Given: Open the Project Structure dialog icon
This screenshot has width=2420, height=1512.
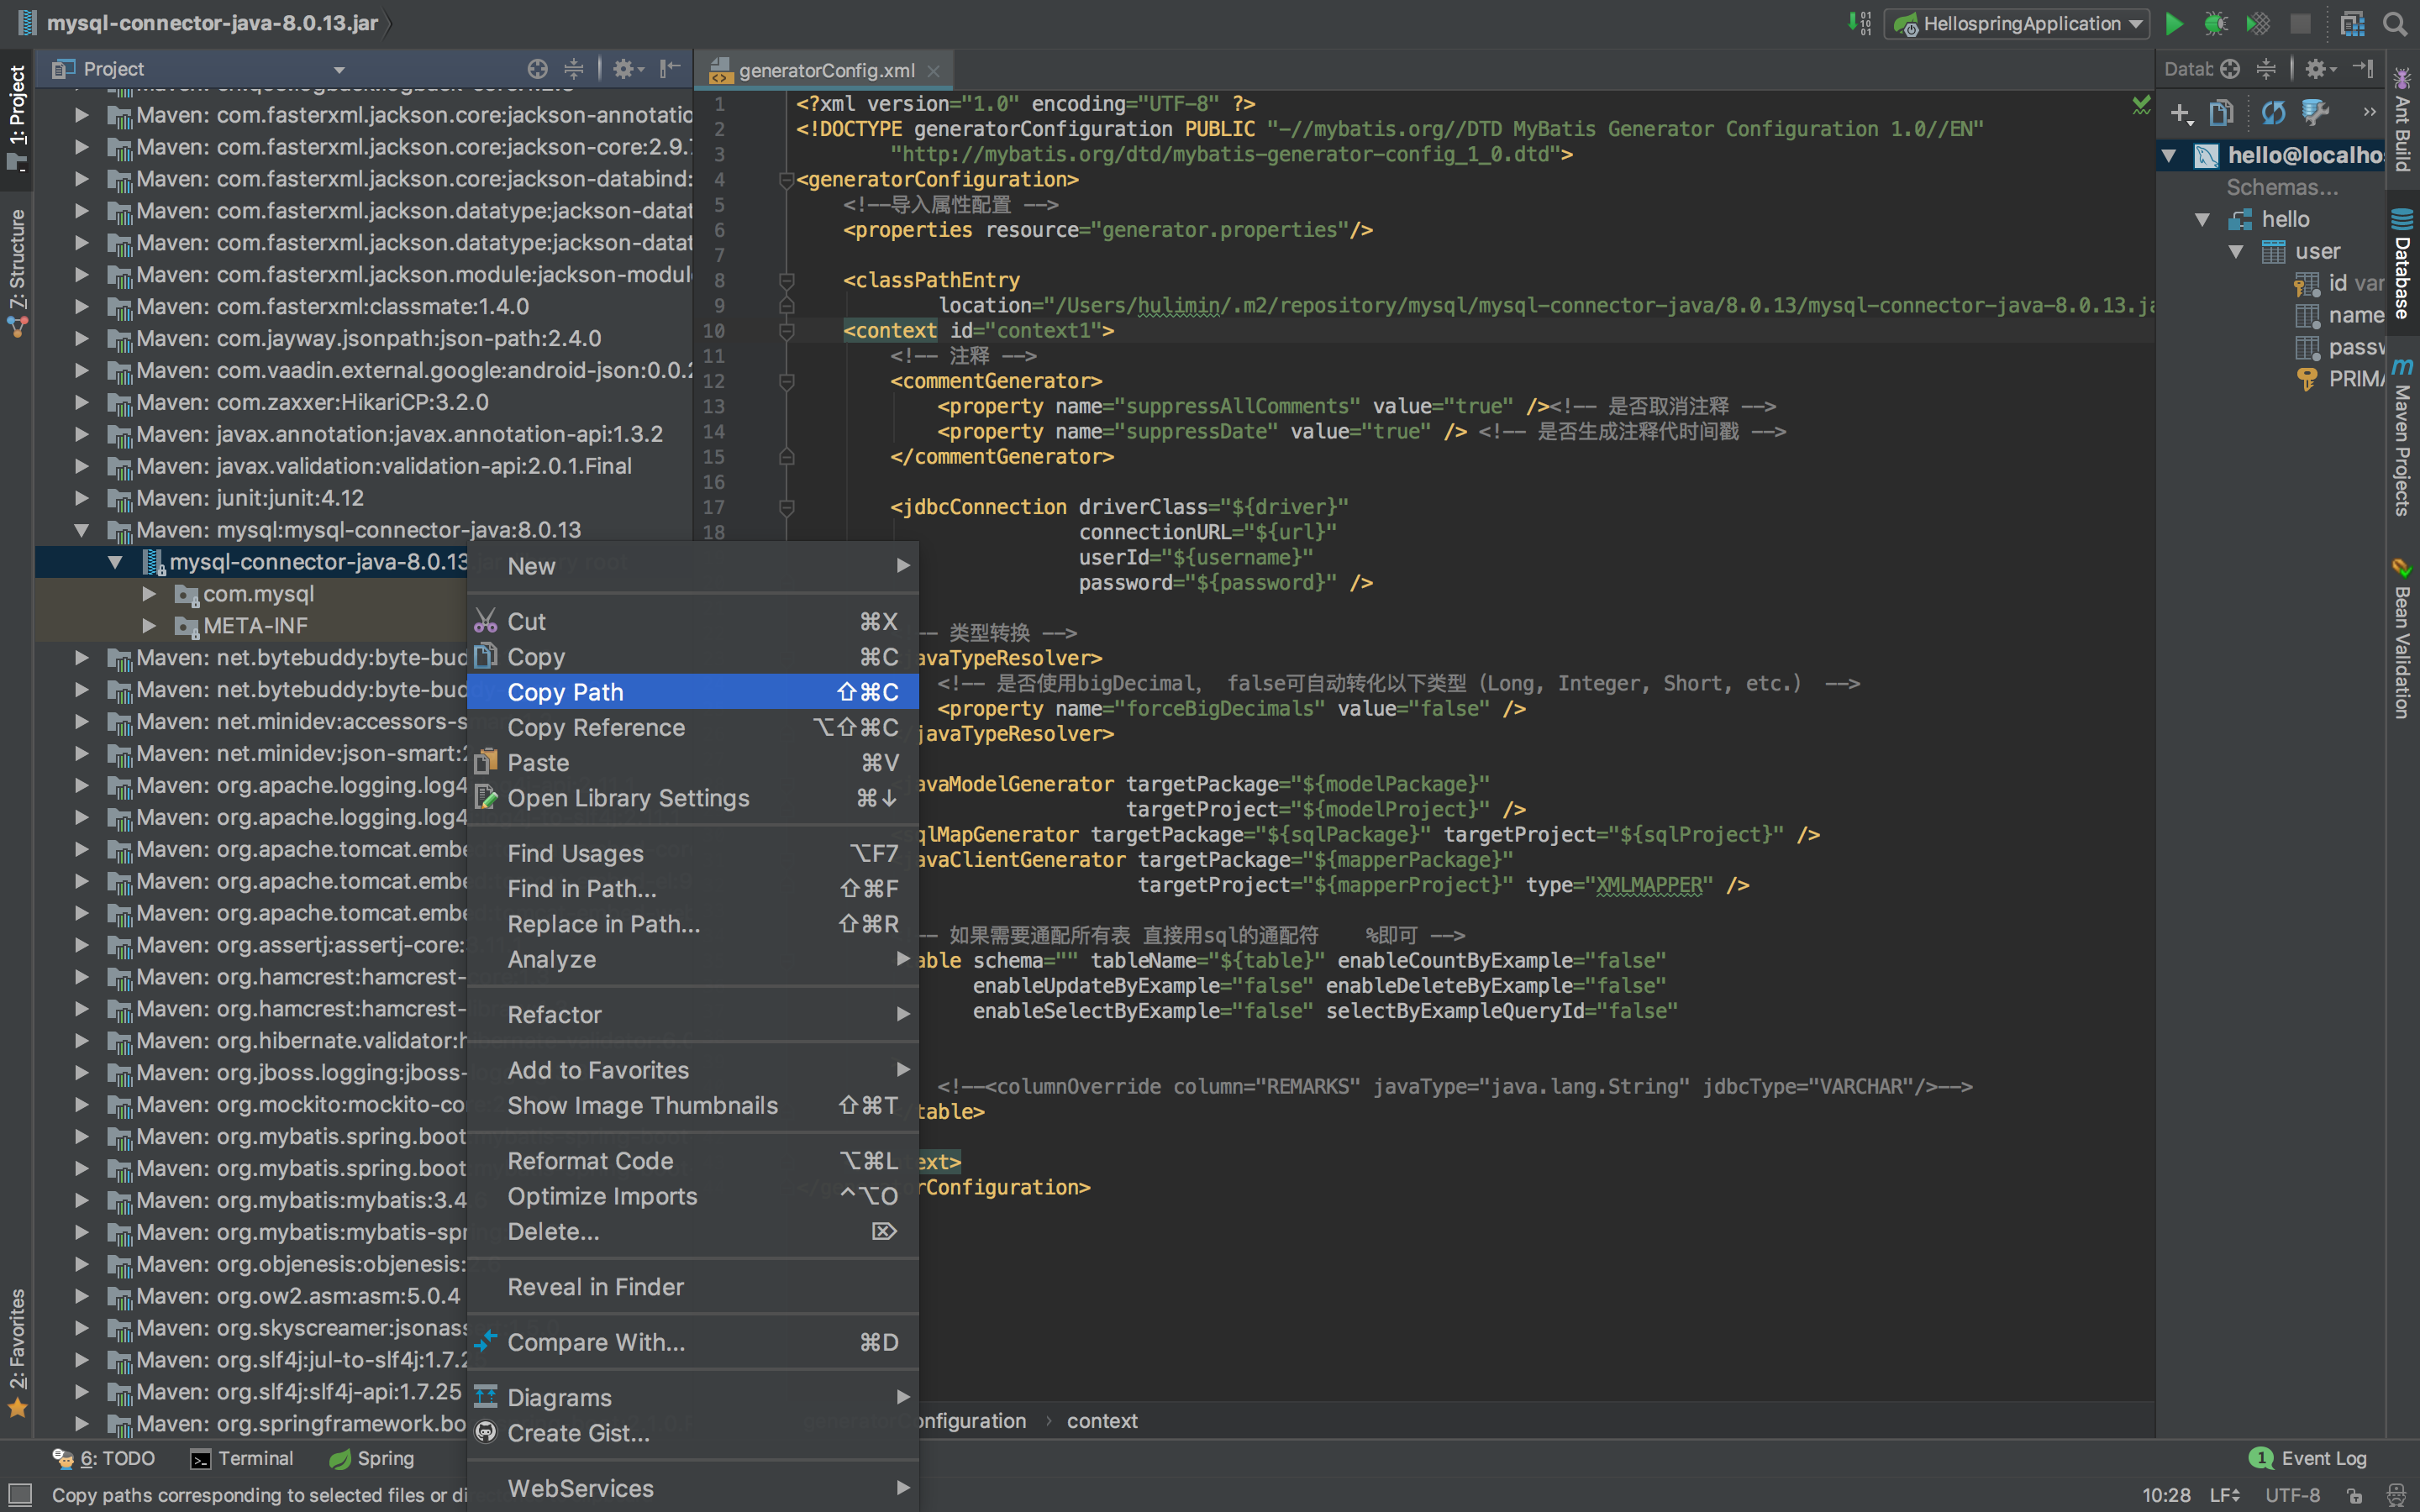Looking at the screenshot, I should [x=2353, y=24].
